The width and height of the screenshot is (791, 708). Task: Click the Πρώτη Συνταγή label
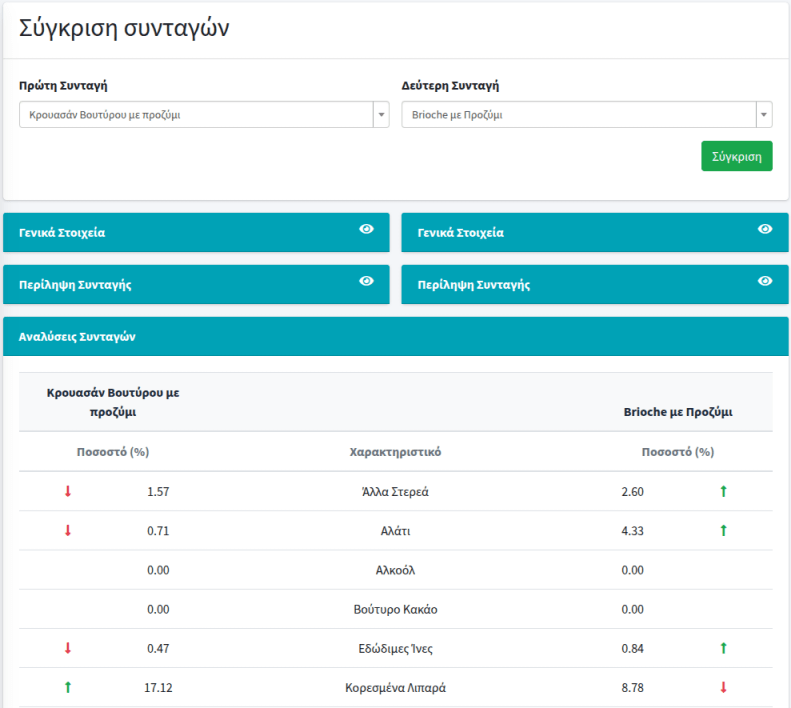[x=63, y=85]
